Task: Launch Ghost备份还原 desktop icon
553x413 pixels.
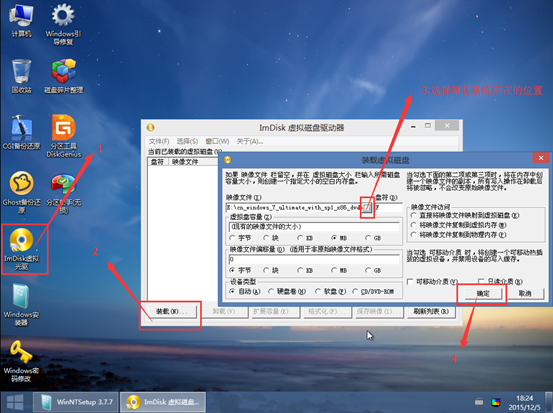Action: (22, 192)
